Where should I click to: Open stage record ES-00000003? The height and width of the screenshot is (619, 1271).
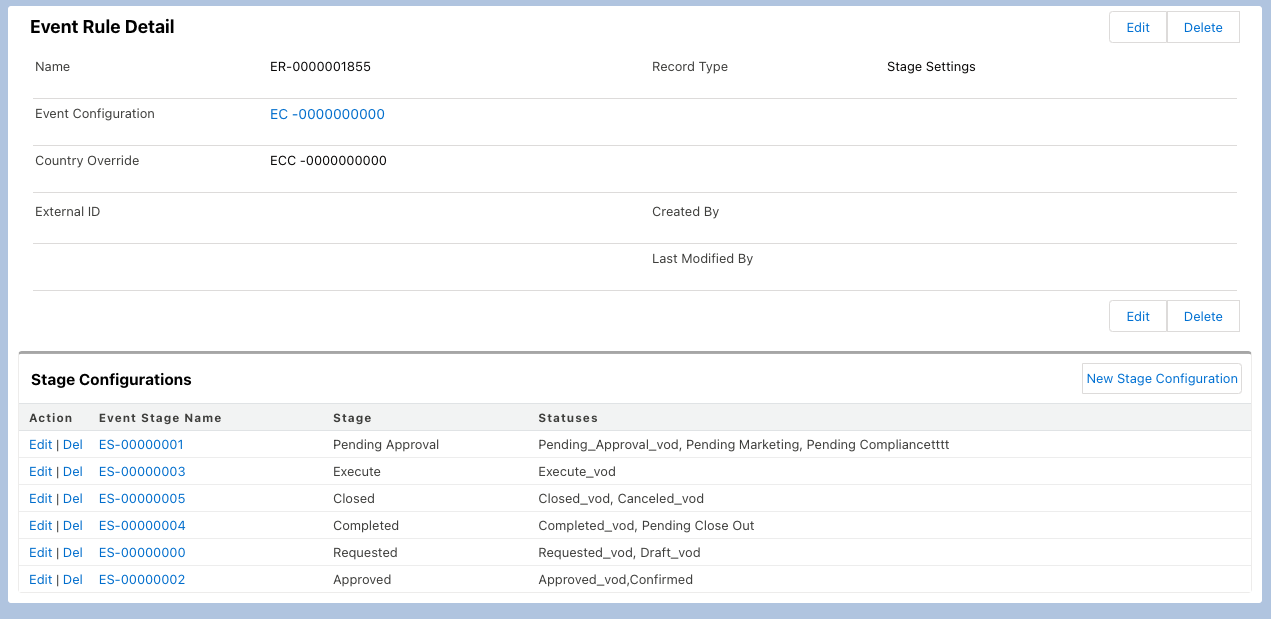(141, 471)
